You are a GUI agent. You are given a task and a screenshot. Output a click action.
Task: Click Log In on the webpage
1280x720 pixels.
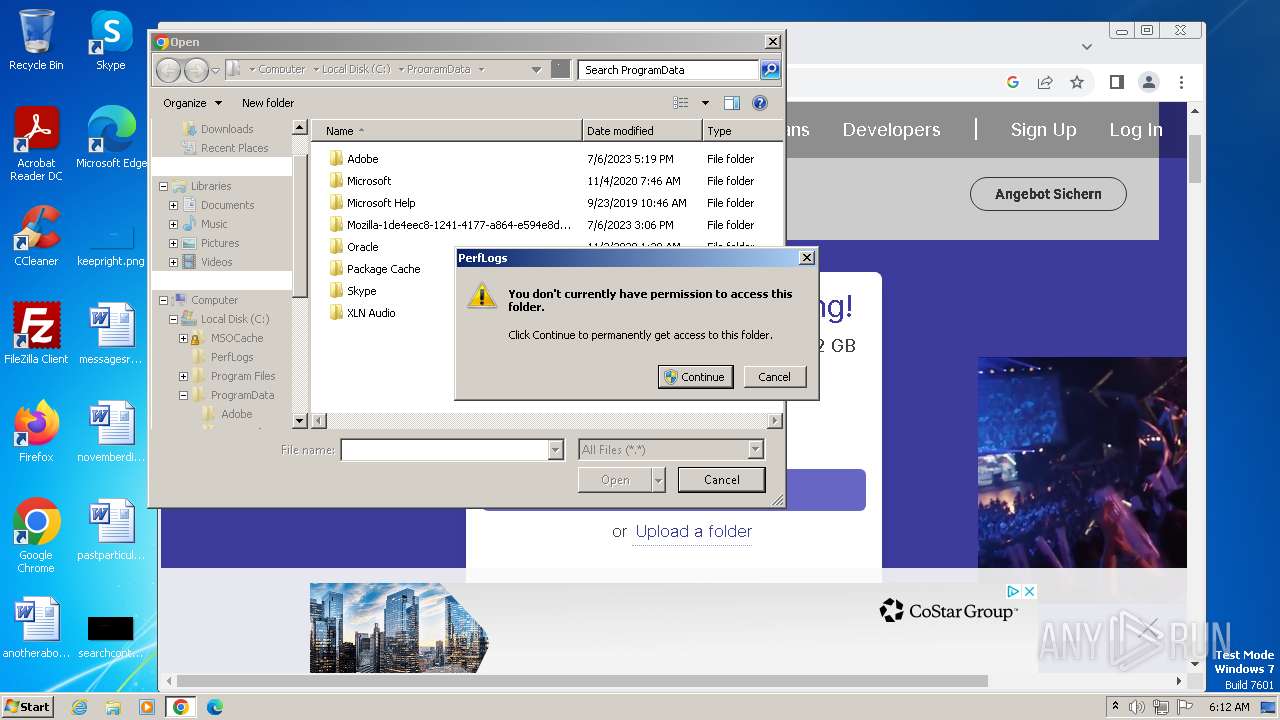pyautogui.click(x=1136, y=130)
